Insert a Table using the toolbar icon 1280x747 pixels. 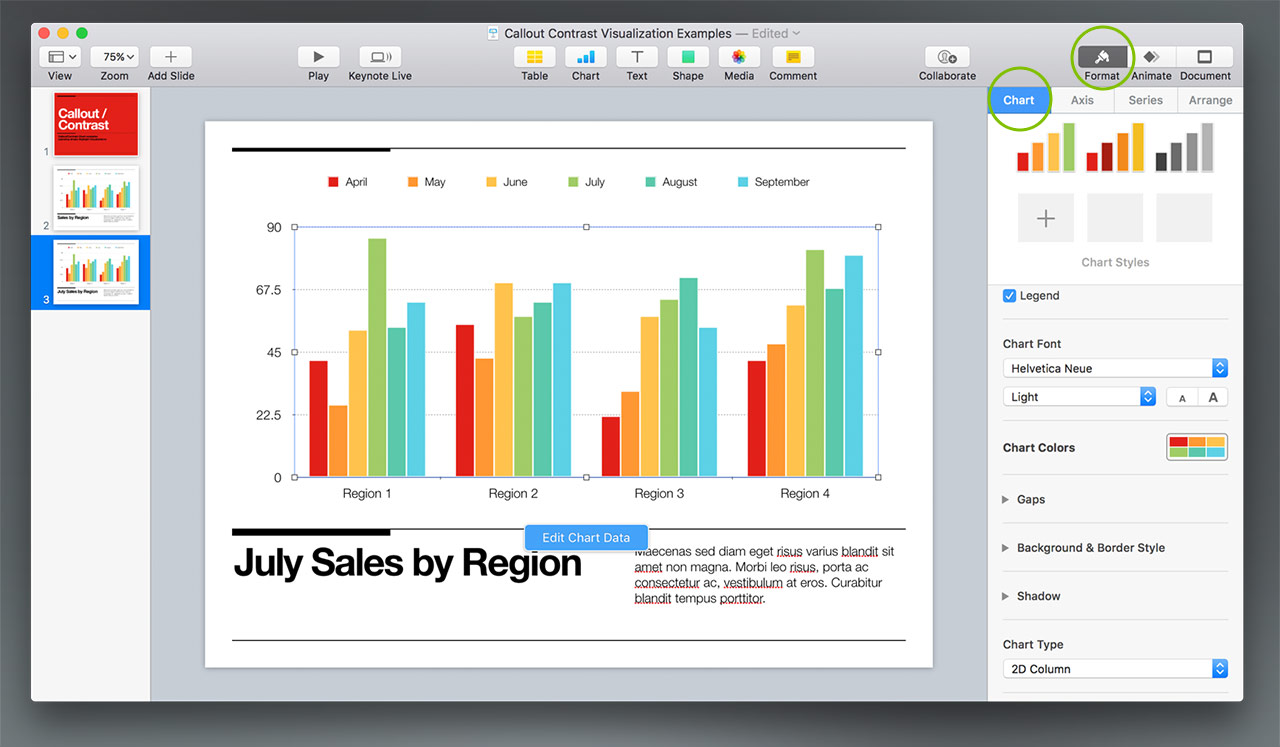535,58
